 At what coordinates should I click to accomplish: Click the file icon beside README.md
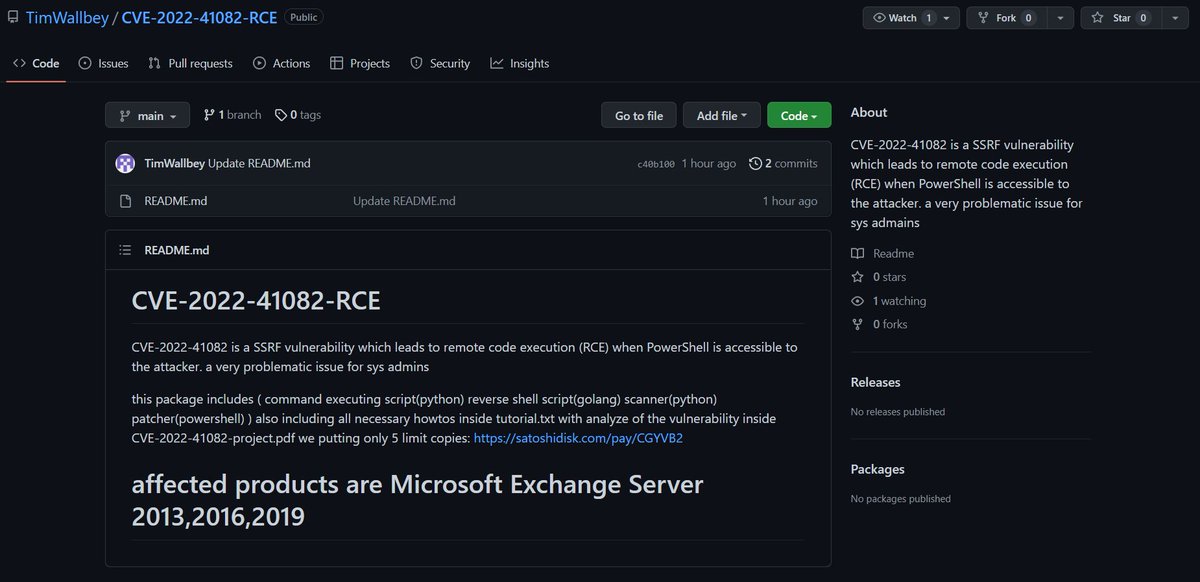125,201
